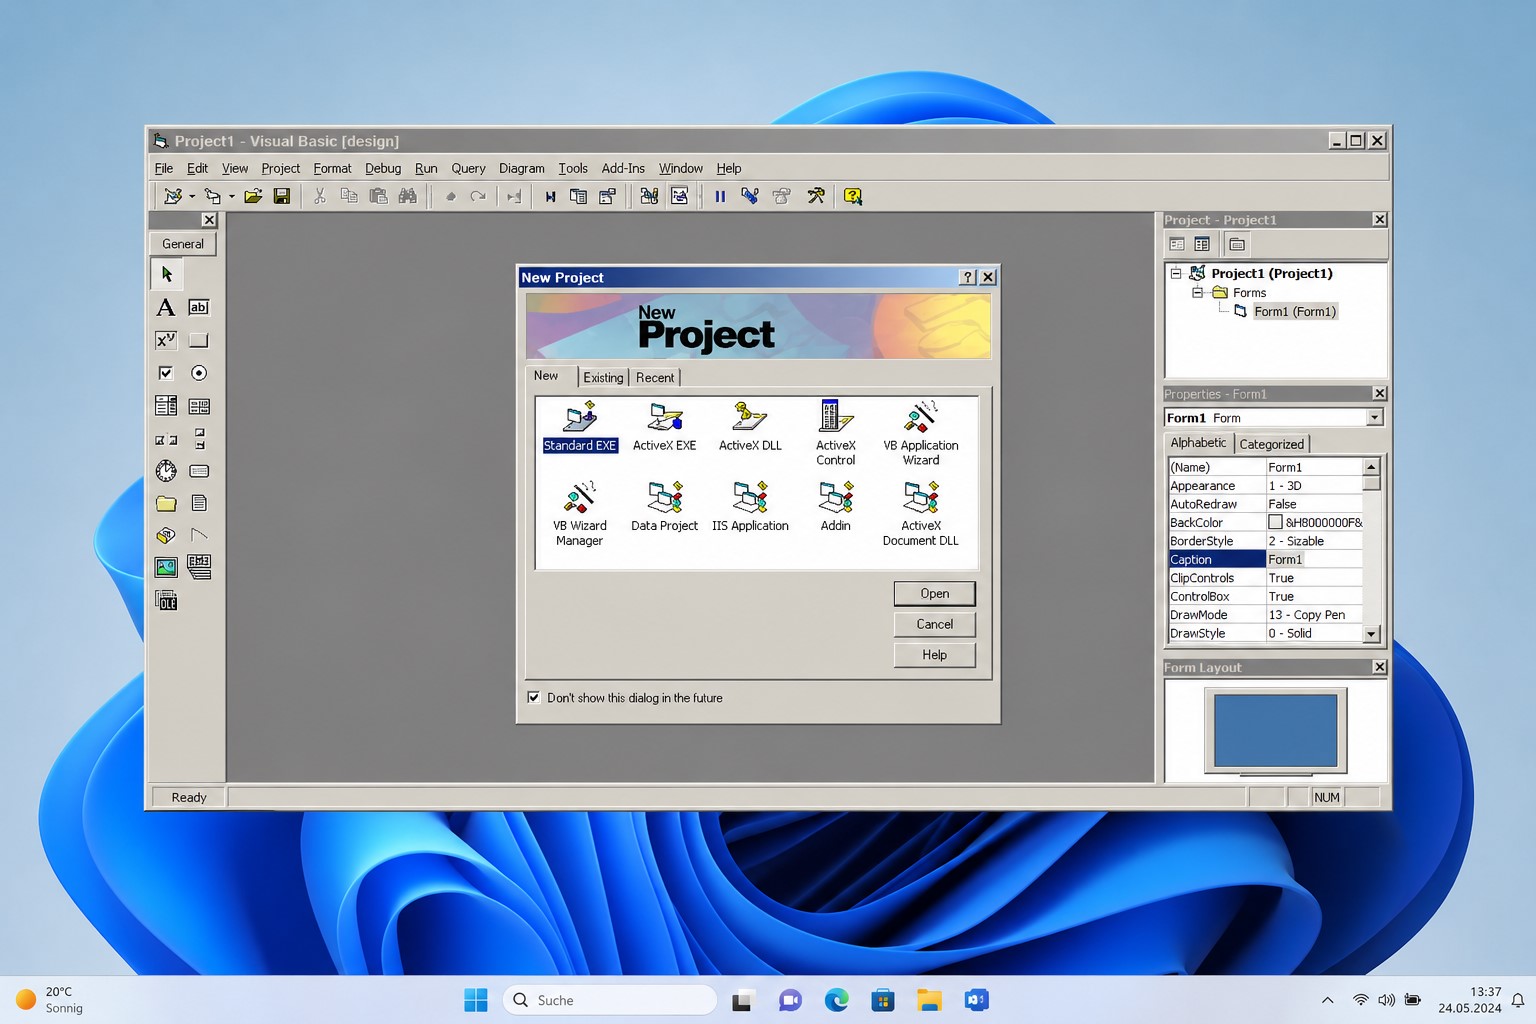Click the hammer and wrench Toolbox icon
Screen dimensions: 1536x1024
(816, 196)
